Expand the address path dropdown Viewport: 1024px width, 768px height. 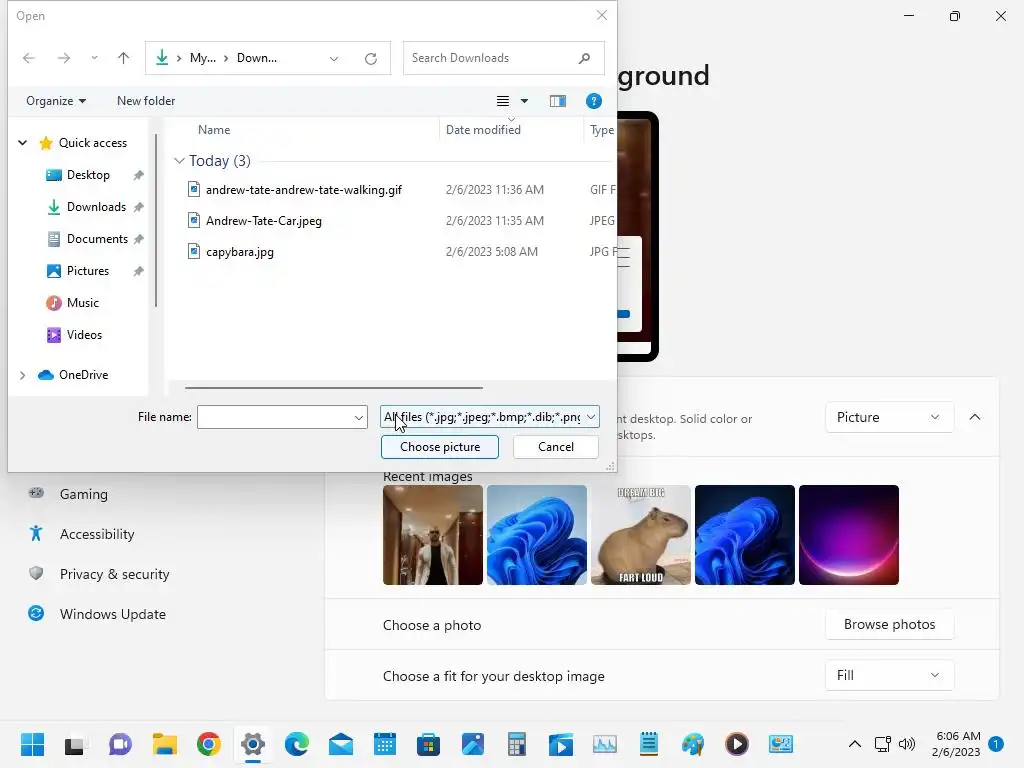point(334,59)
